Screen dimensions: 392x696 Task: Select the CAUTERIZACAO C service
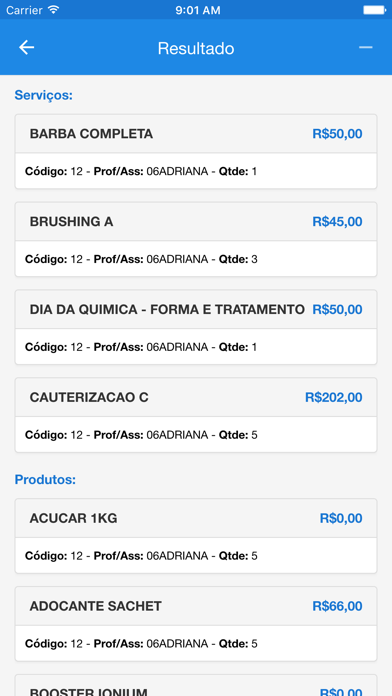(196, 415)
